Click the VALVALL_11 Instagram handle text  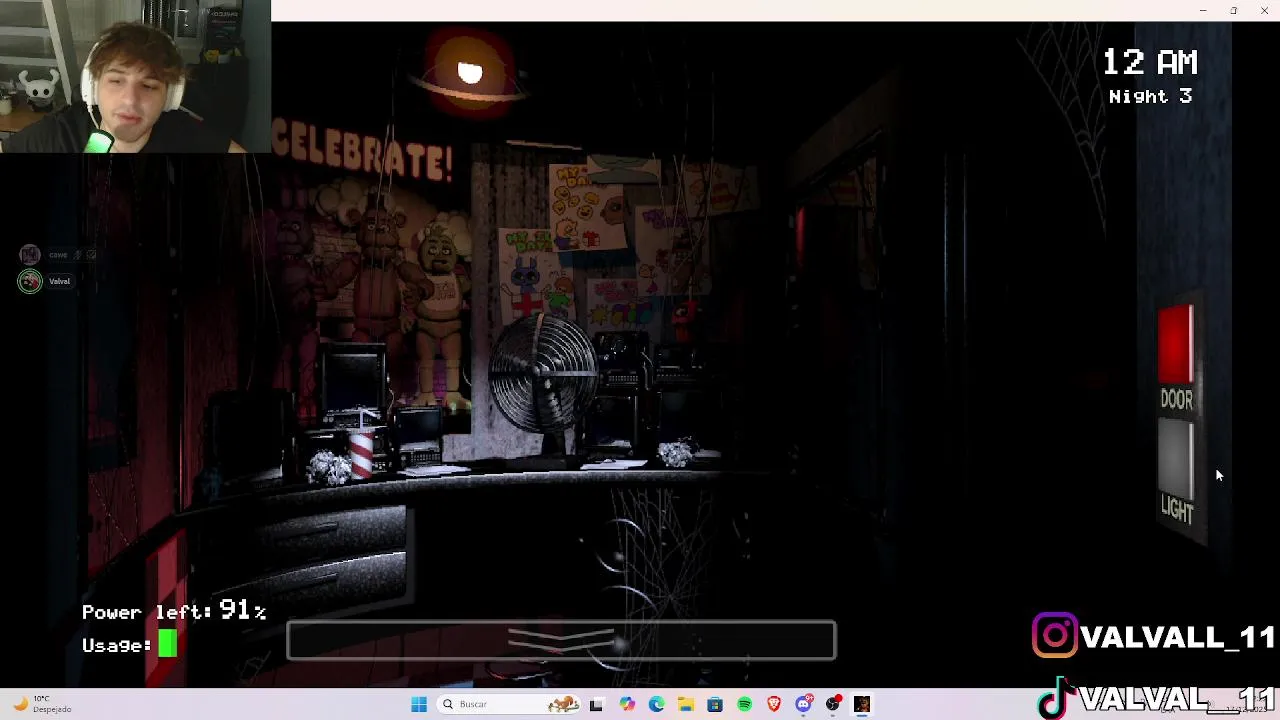coord(1178,637)
